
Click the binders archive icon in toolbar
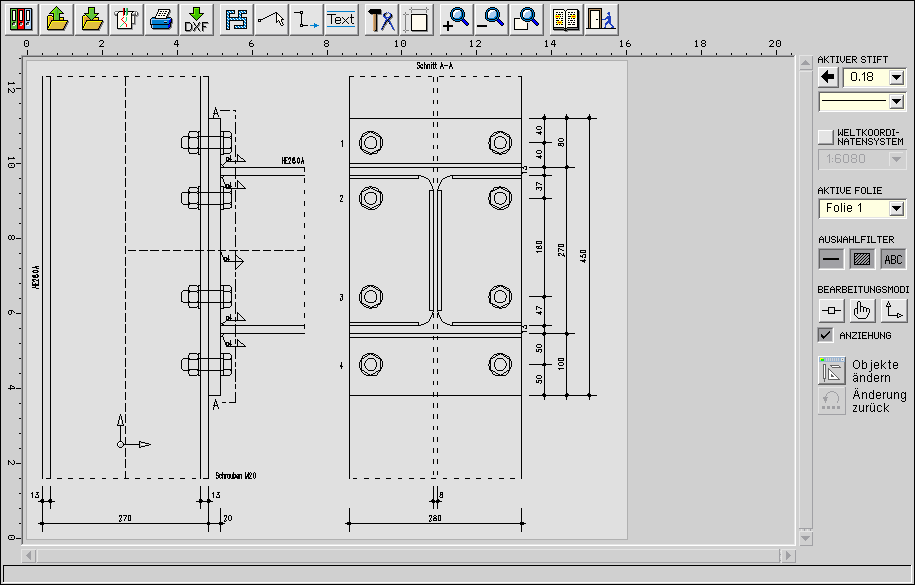(x=22, y=18)
